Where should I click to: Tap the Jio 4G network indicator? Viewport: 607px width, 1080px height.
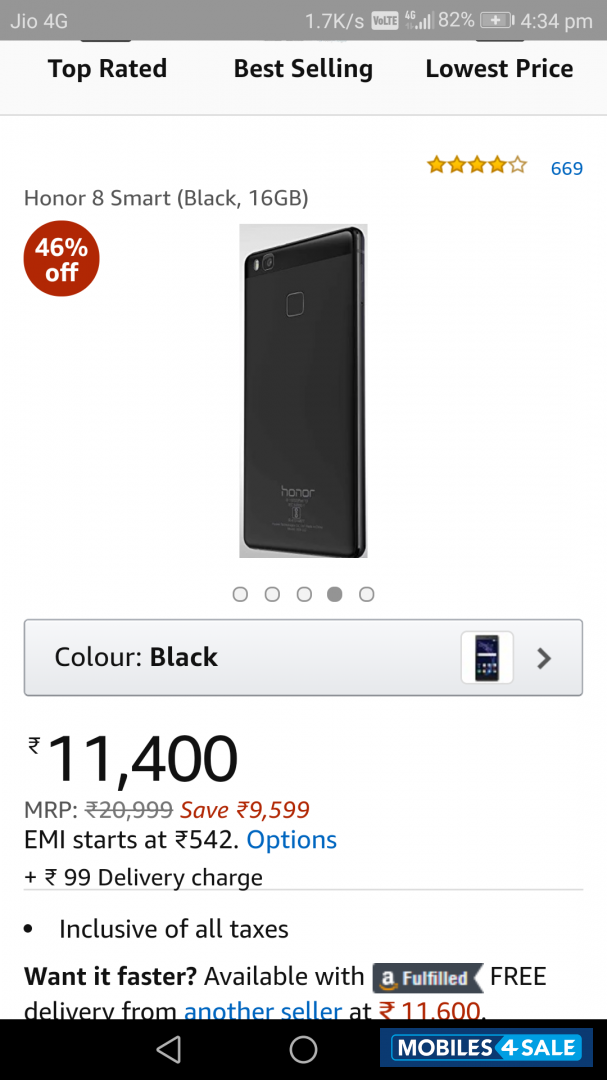38,19
